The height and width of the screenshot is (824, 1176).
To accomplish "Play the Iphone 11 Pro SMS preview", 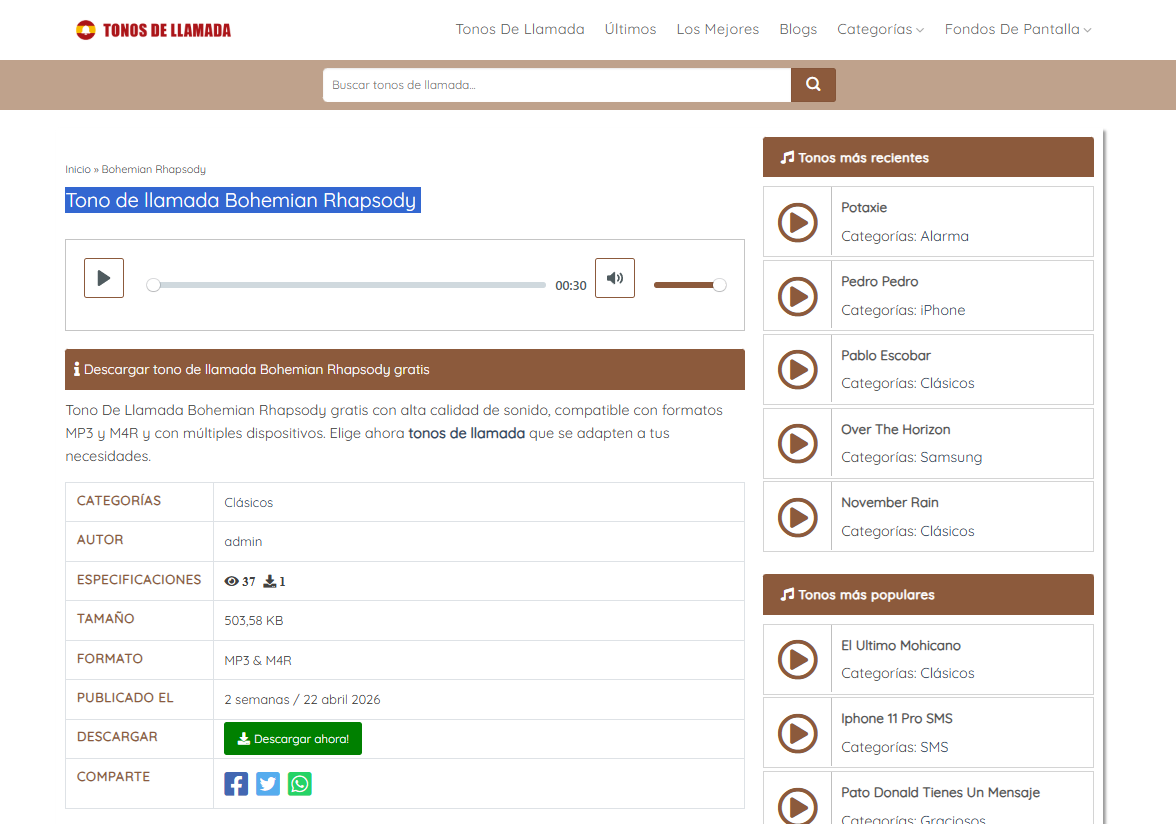I will click(x=797, y=733).
